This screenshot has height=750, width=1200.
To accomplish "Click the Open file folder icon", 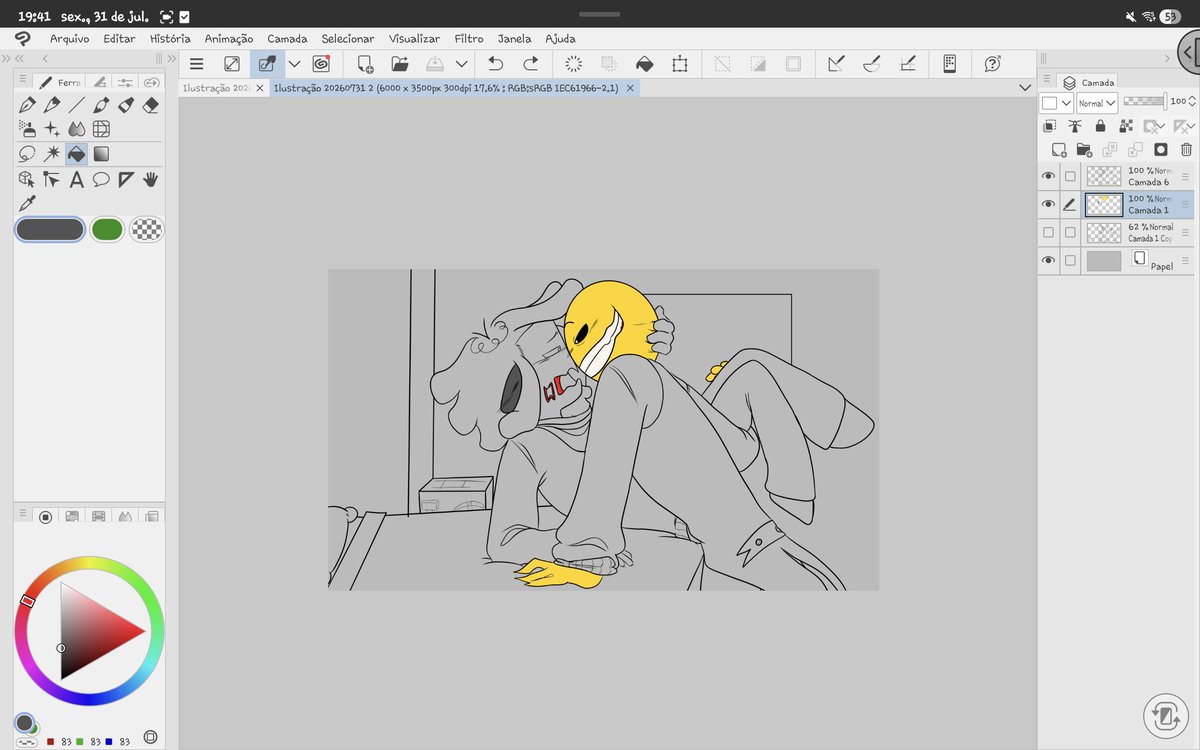I will [400, 64].
